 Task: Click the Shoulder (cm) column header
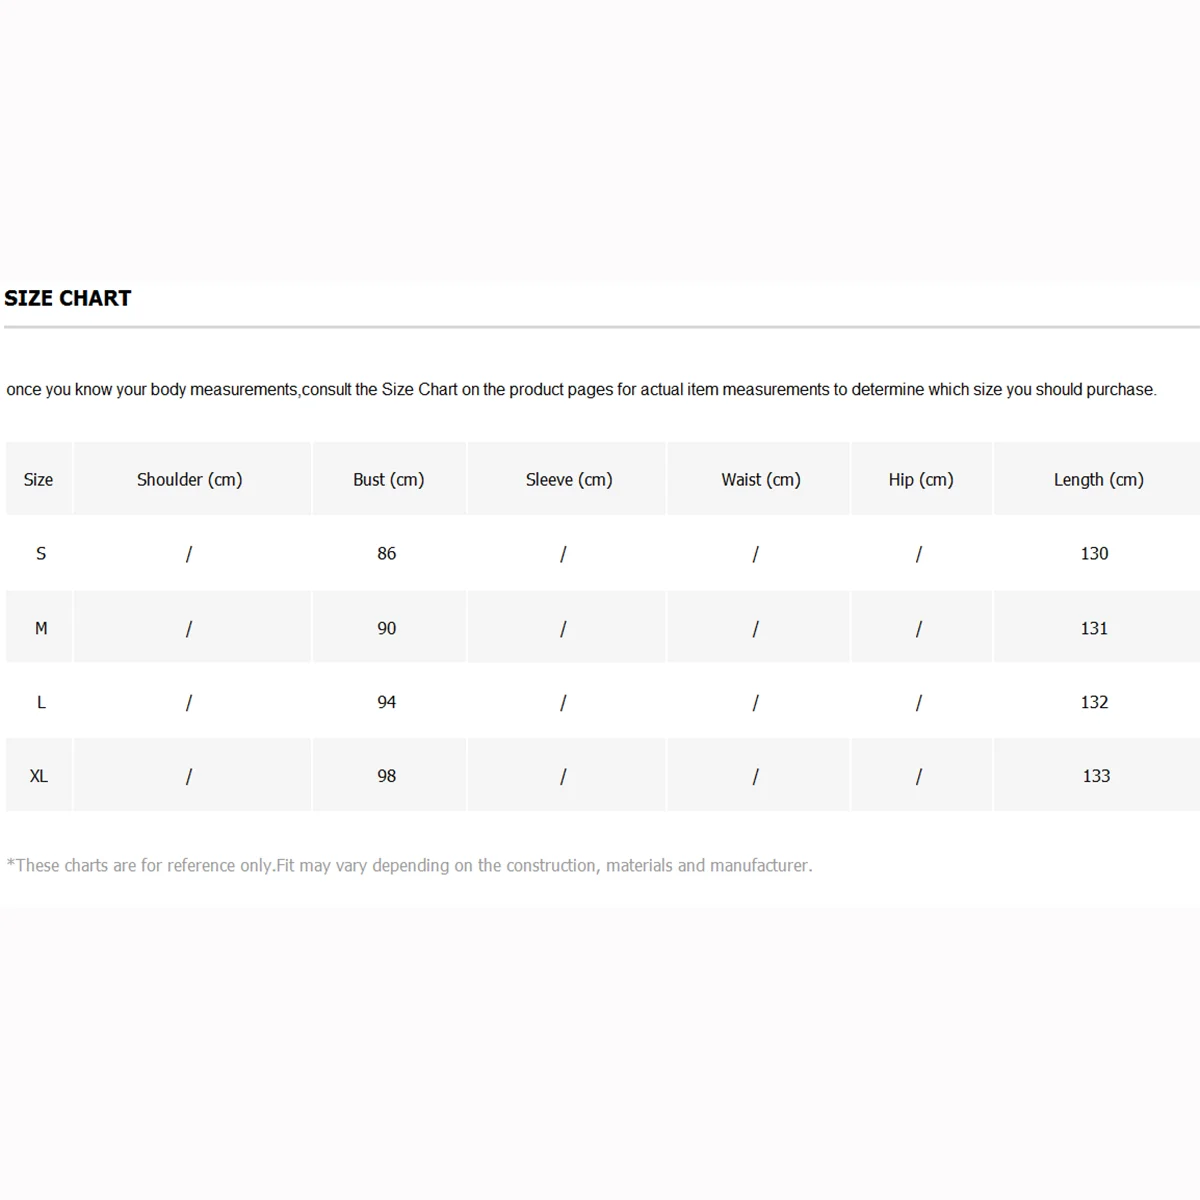(x=190, y=480)
